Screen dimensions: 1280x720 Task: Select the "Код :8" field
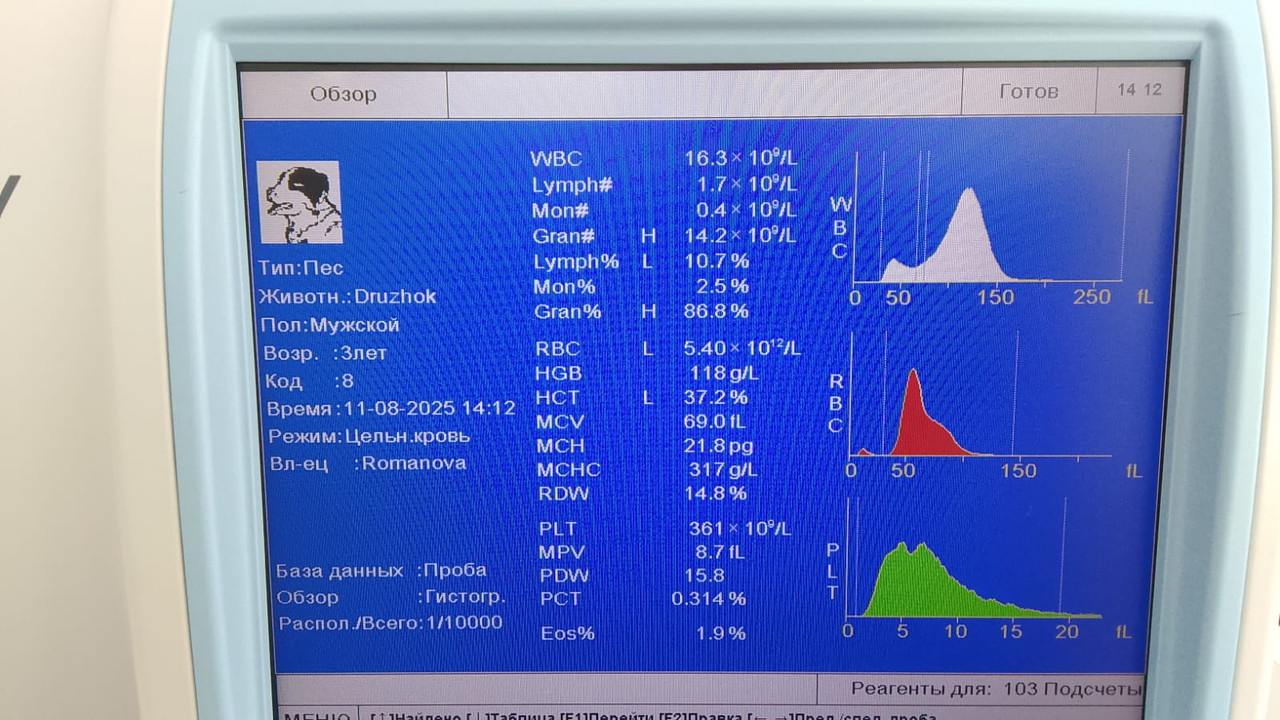point(309,381)
